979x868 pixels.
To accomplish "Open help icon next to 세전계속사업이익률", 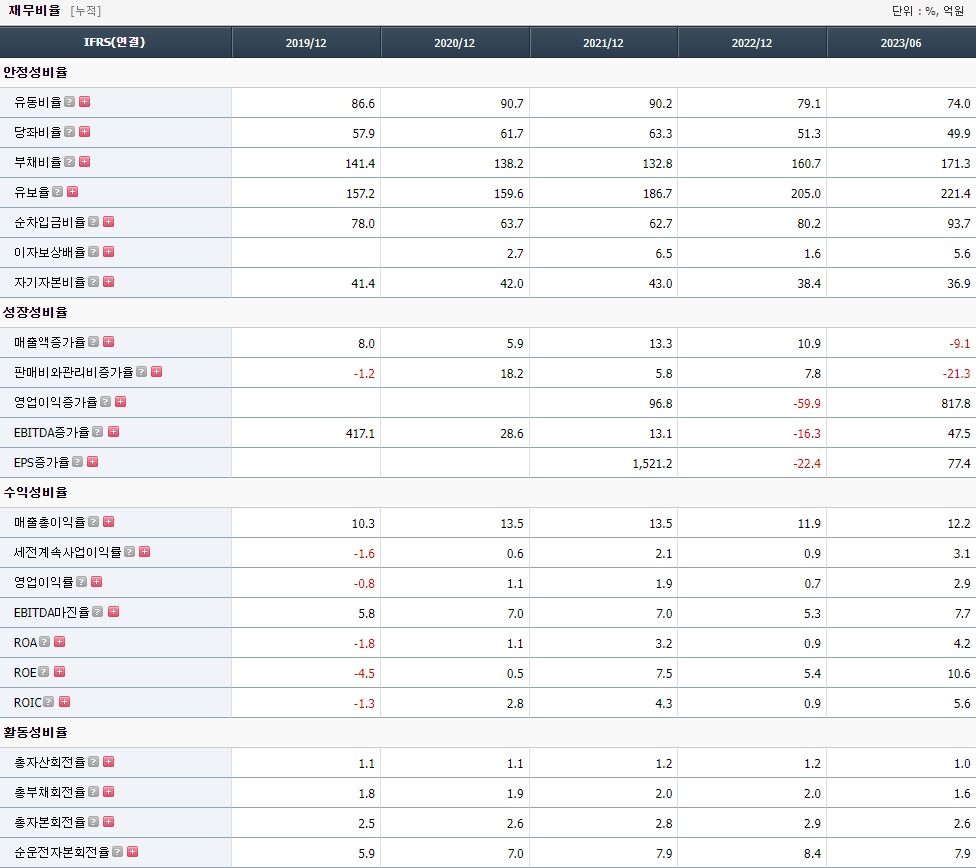I will pyautogui.click(x=130, y=551).
